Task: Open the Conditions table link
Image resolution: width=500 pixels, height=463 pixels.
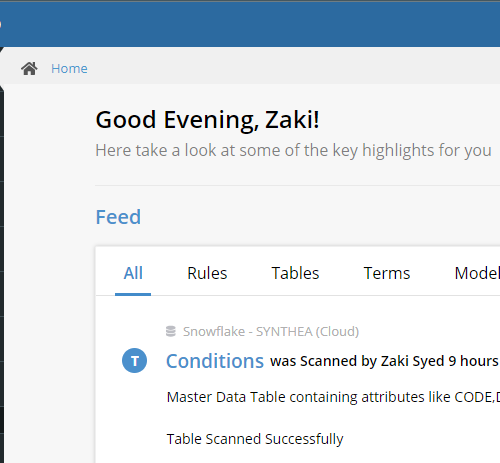Action: point(215,361)
